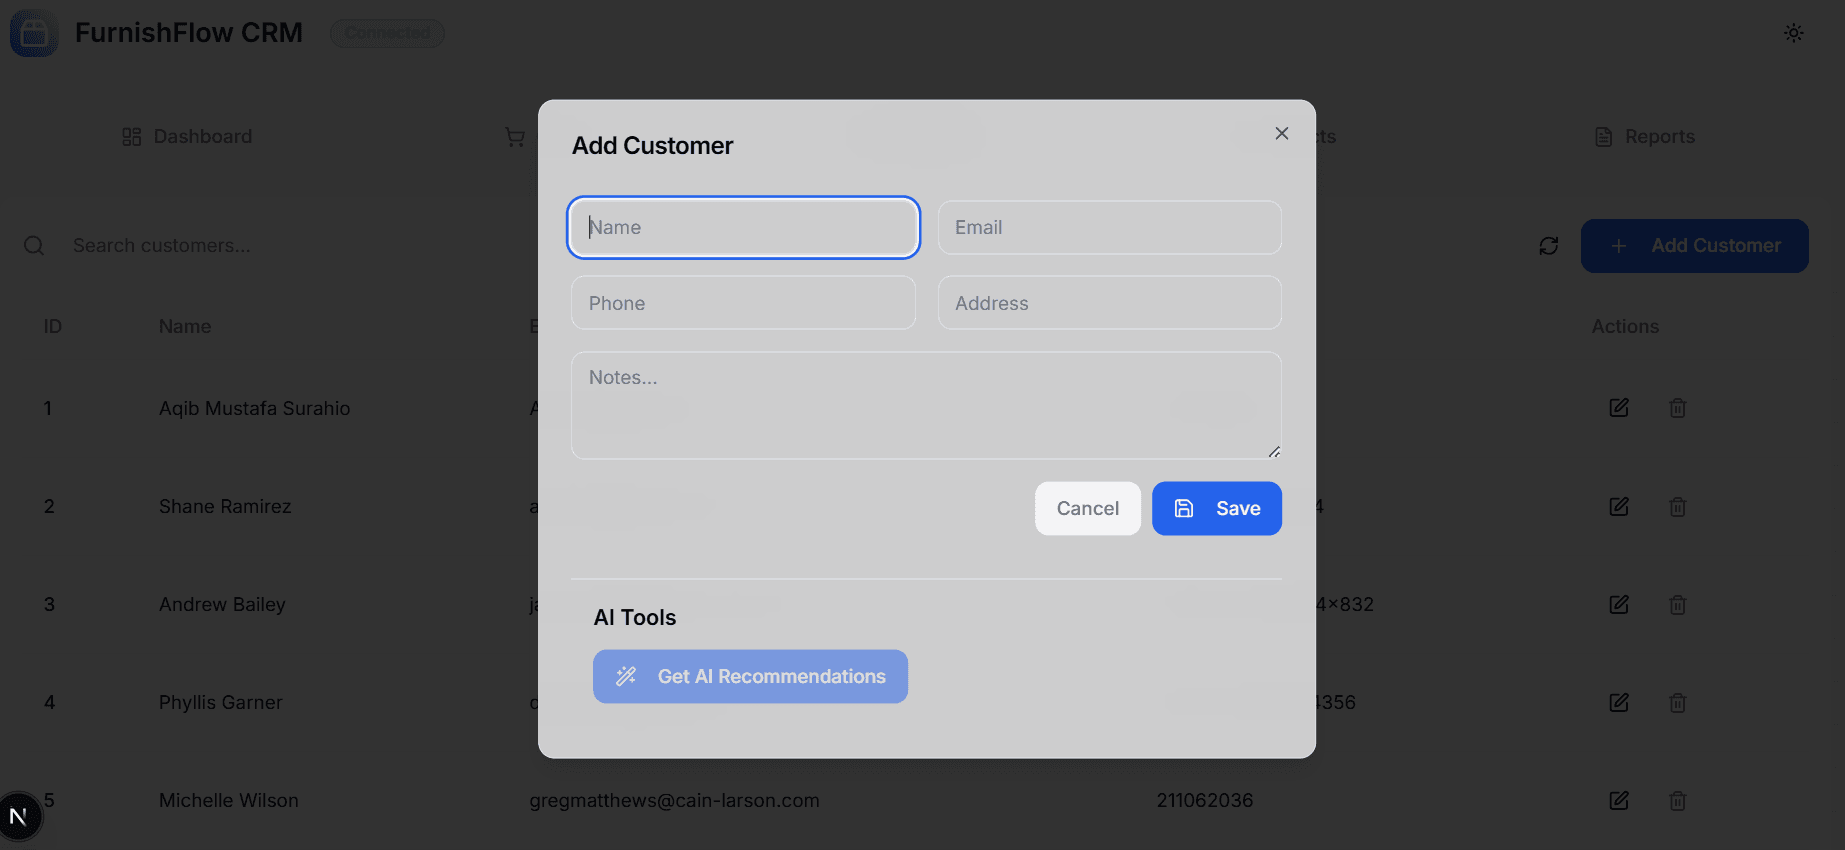This screenshot has height=850, width=1845.
Task: Focus the Notes textarea
Action: tap(925, 405)
